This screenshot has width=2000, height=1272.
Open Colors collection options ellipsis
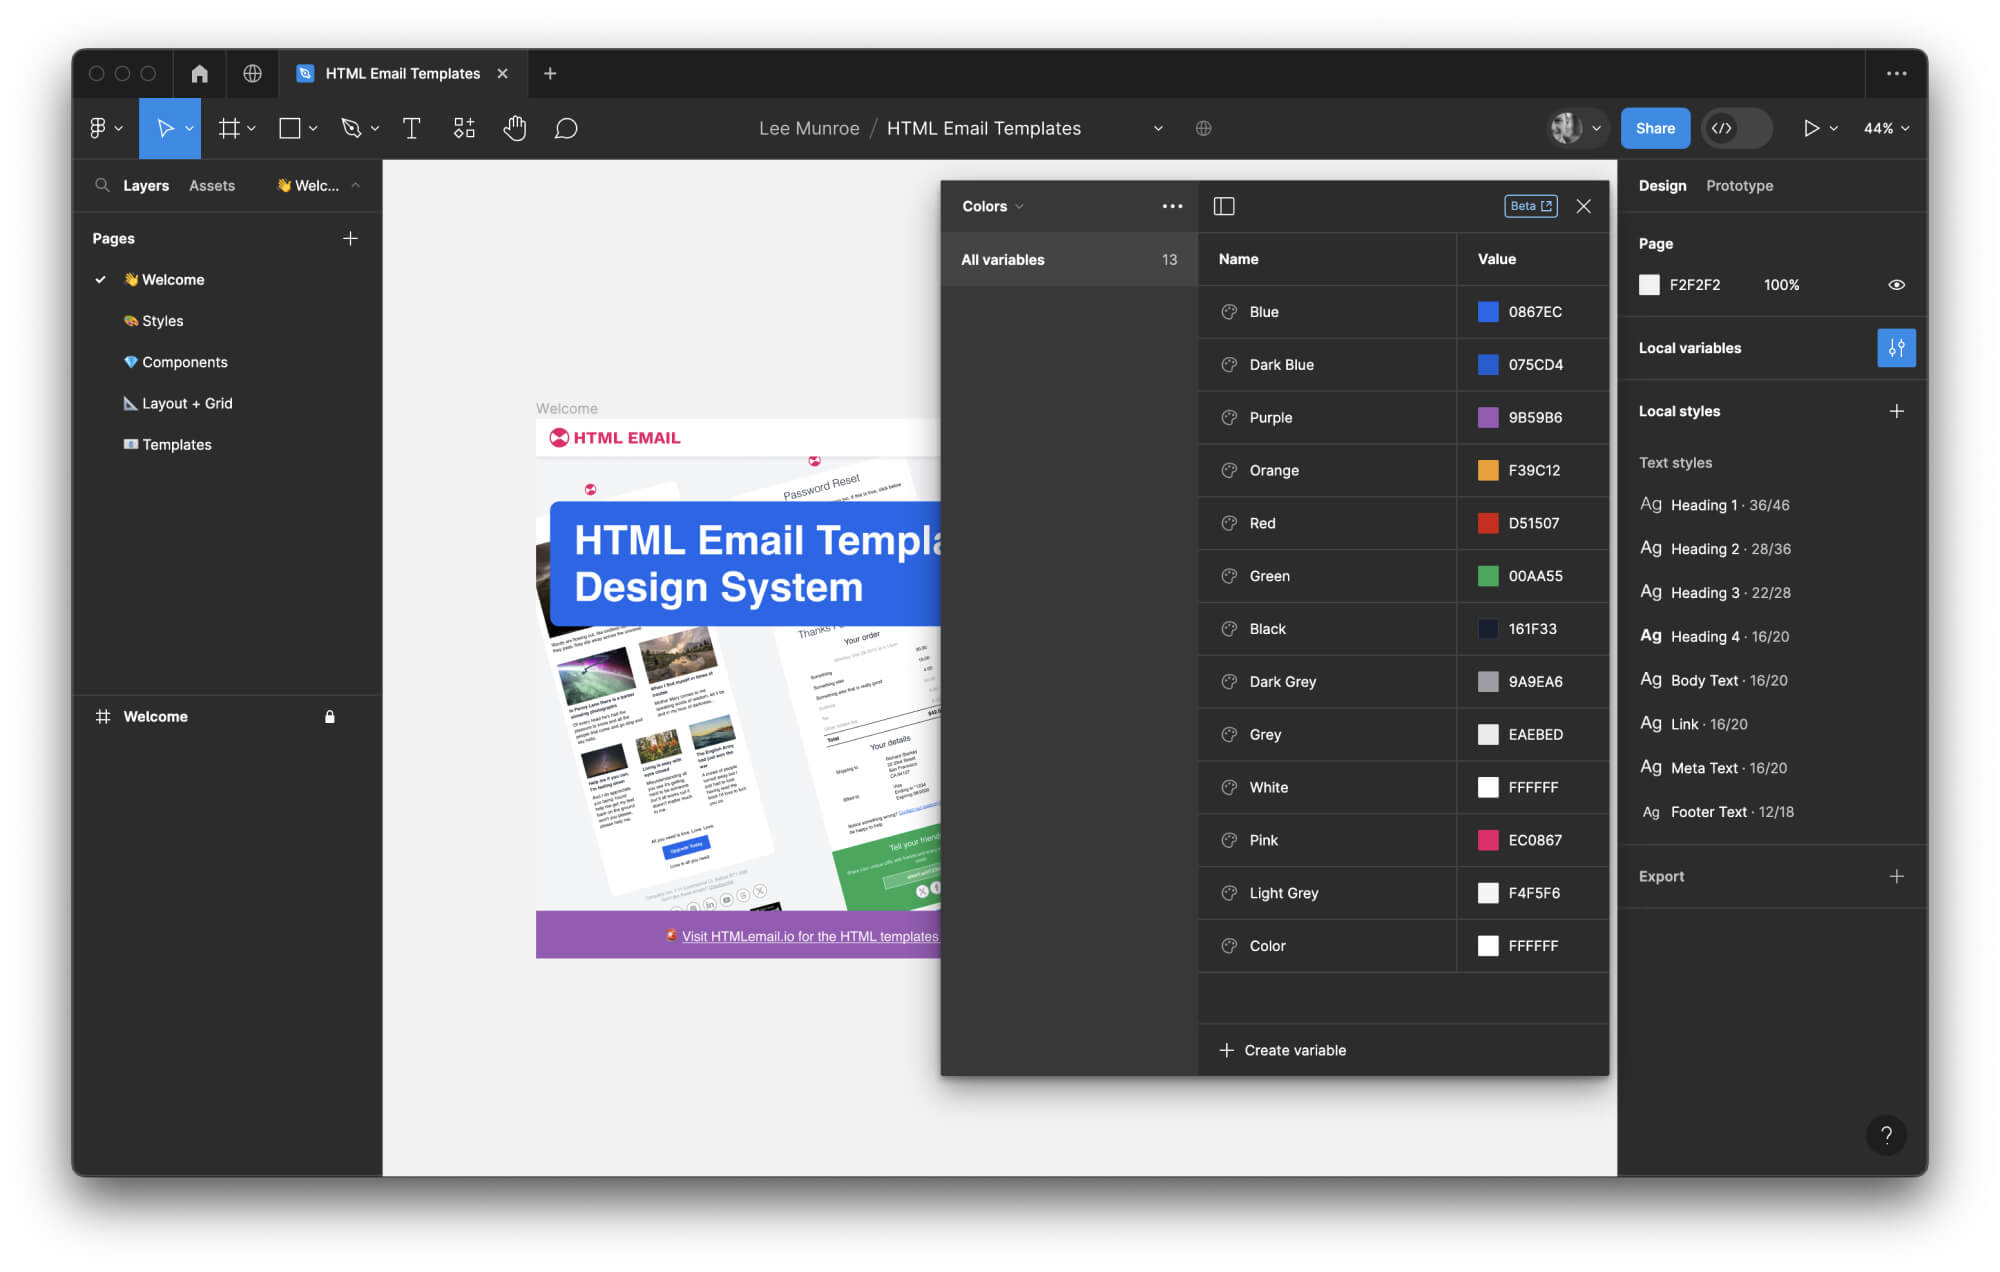pyautogui.click(x=1172, y=206)
